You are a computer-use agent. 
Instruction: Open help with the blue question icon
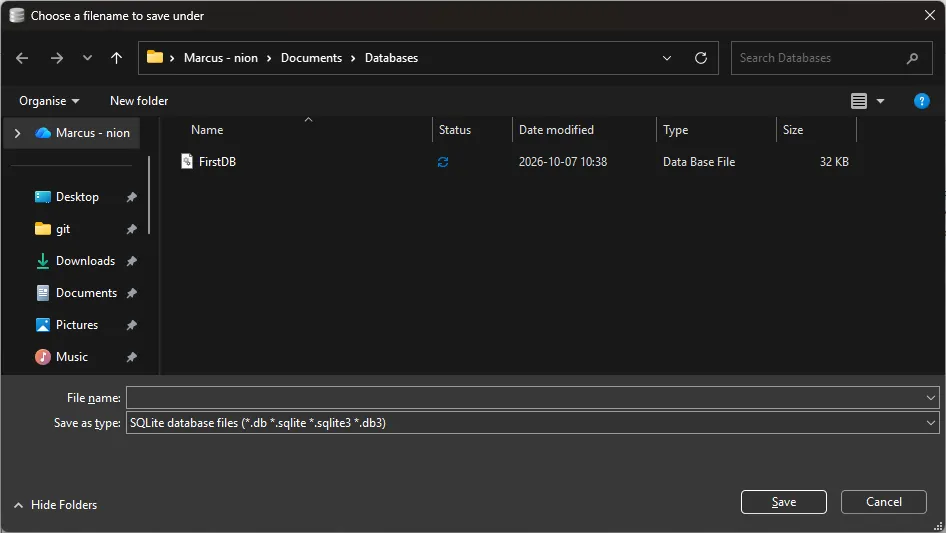click(x=921, y=101)
